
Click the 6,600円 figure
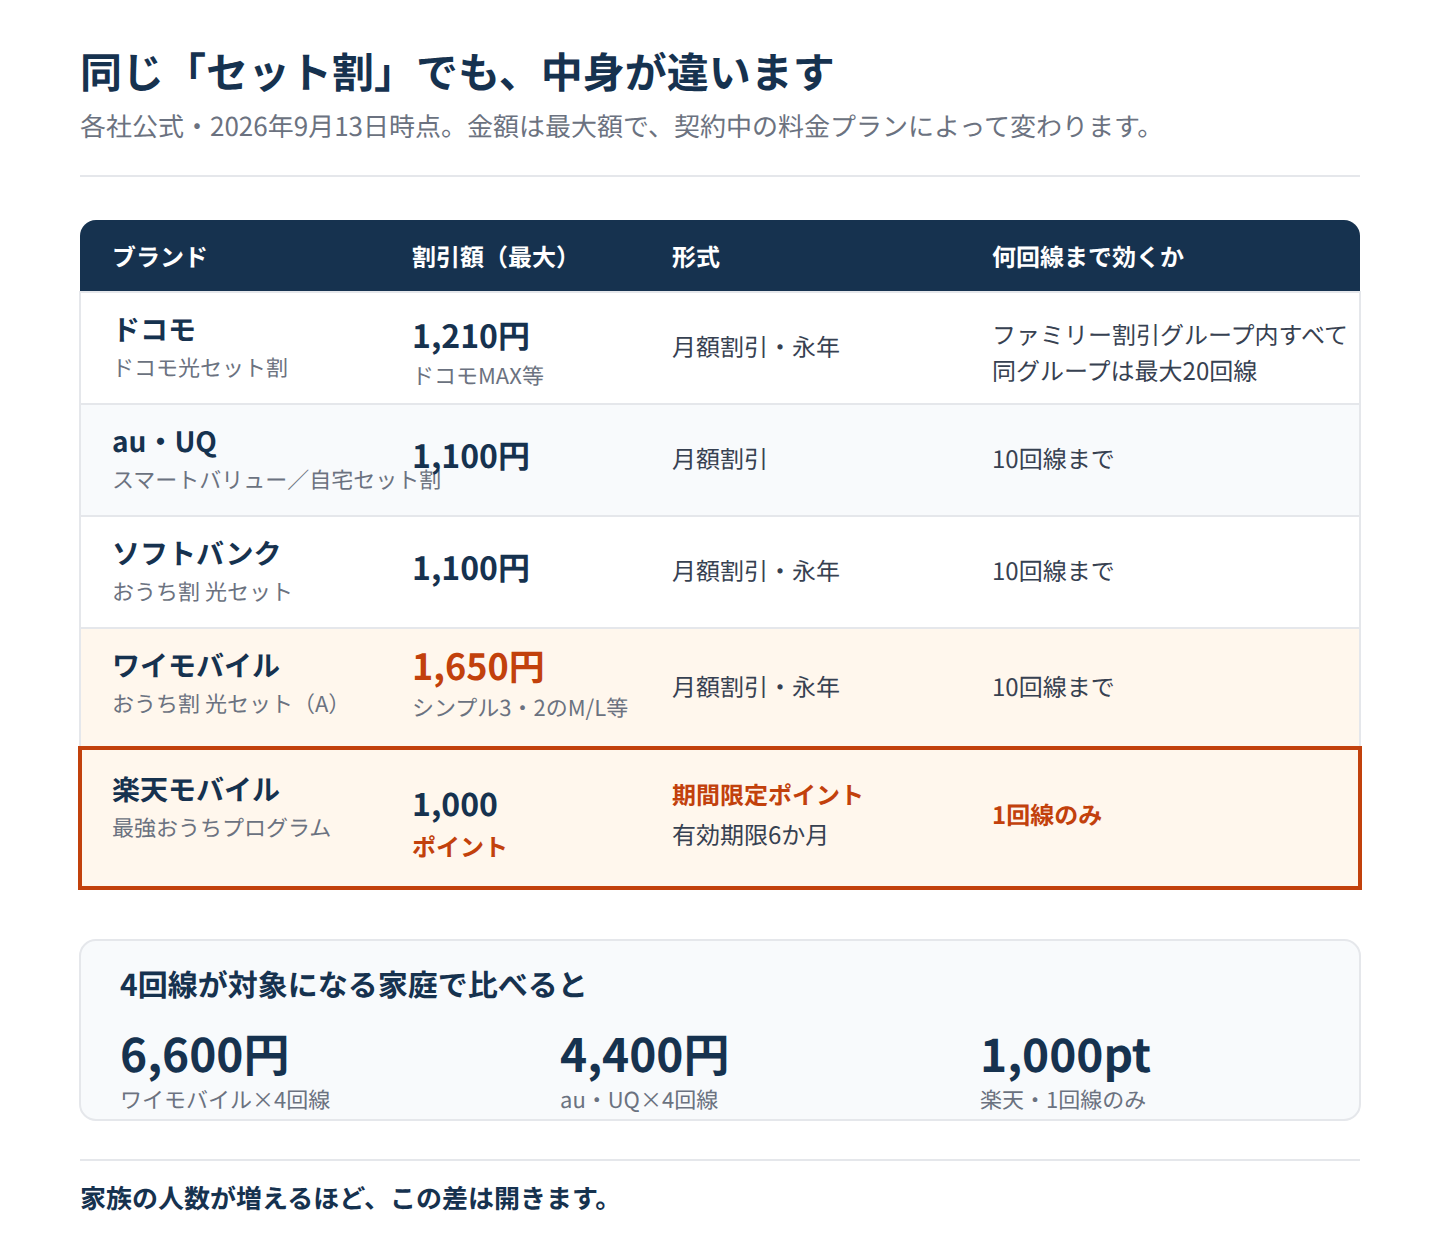pos(205,1055)
